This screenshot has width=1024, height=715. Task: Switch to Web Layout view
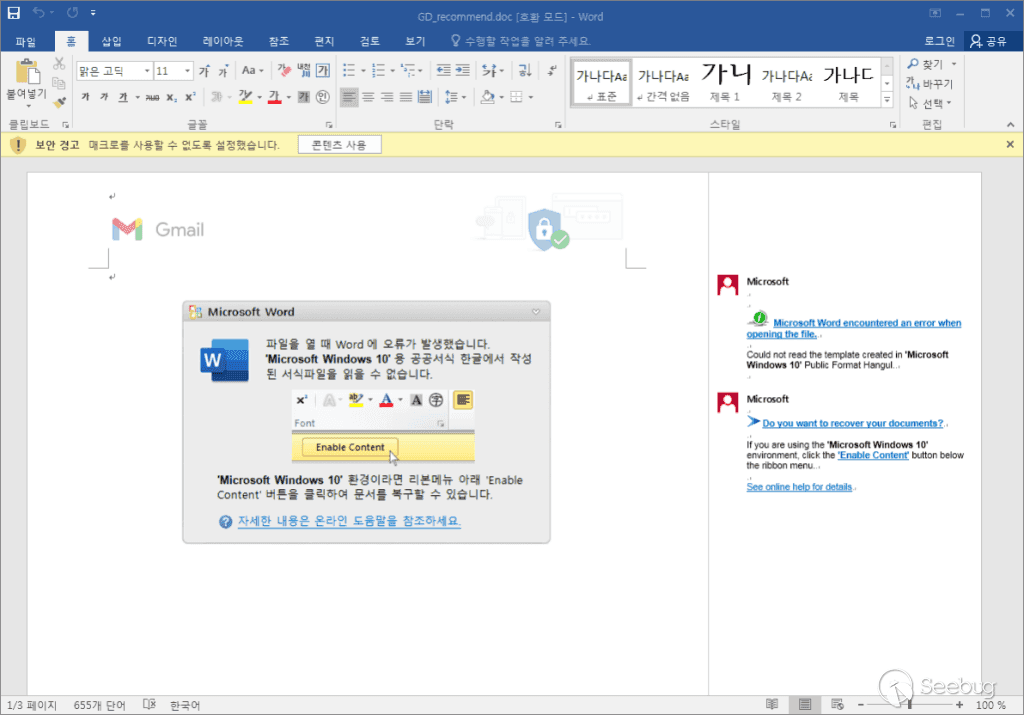coord(837,705)
